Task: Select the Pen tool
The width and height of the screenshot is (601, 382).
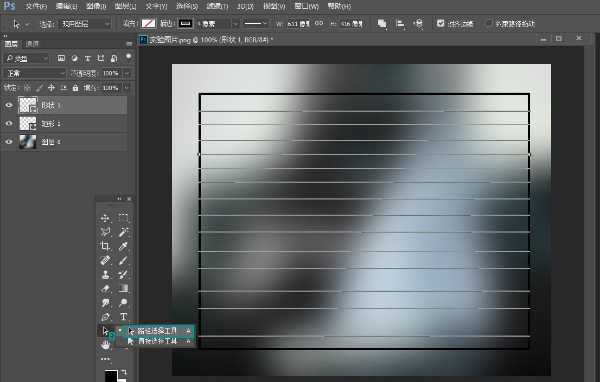Action: click(105, 317)
